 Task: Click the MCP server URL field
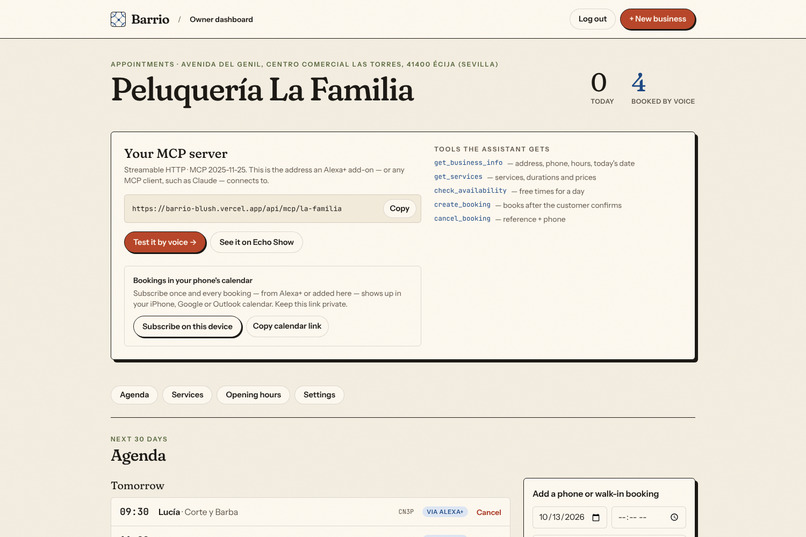pos(272,209)
